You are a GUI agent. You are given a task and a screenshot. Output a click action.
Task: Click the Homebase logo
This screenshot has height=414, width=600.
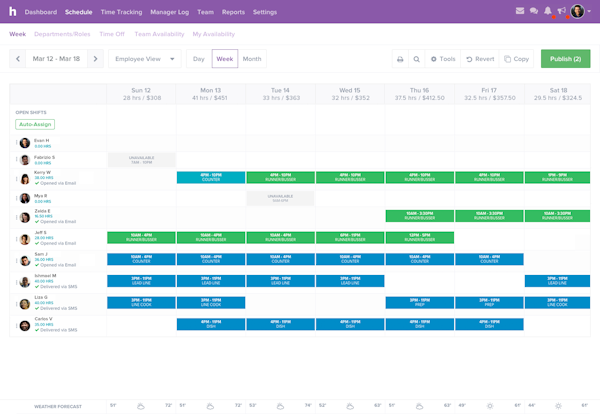[x=10, y=12]
